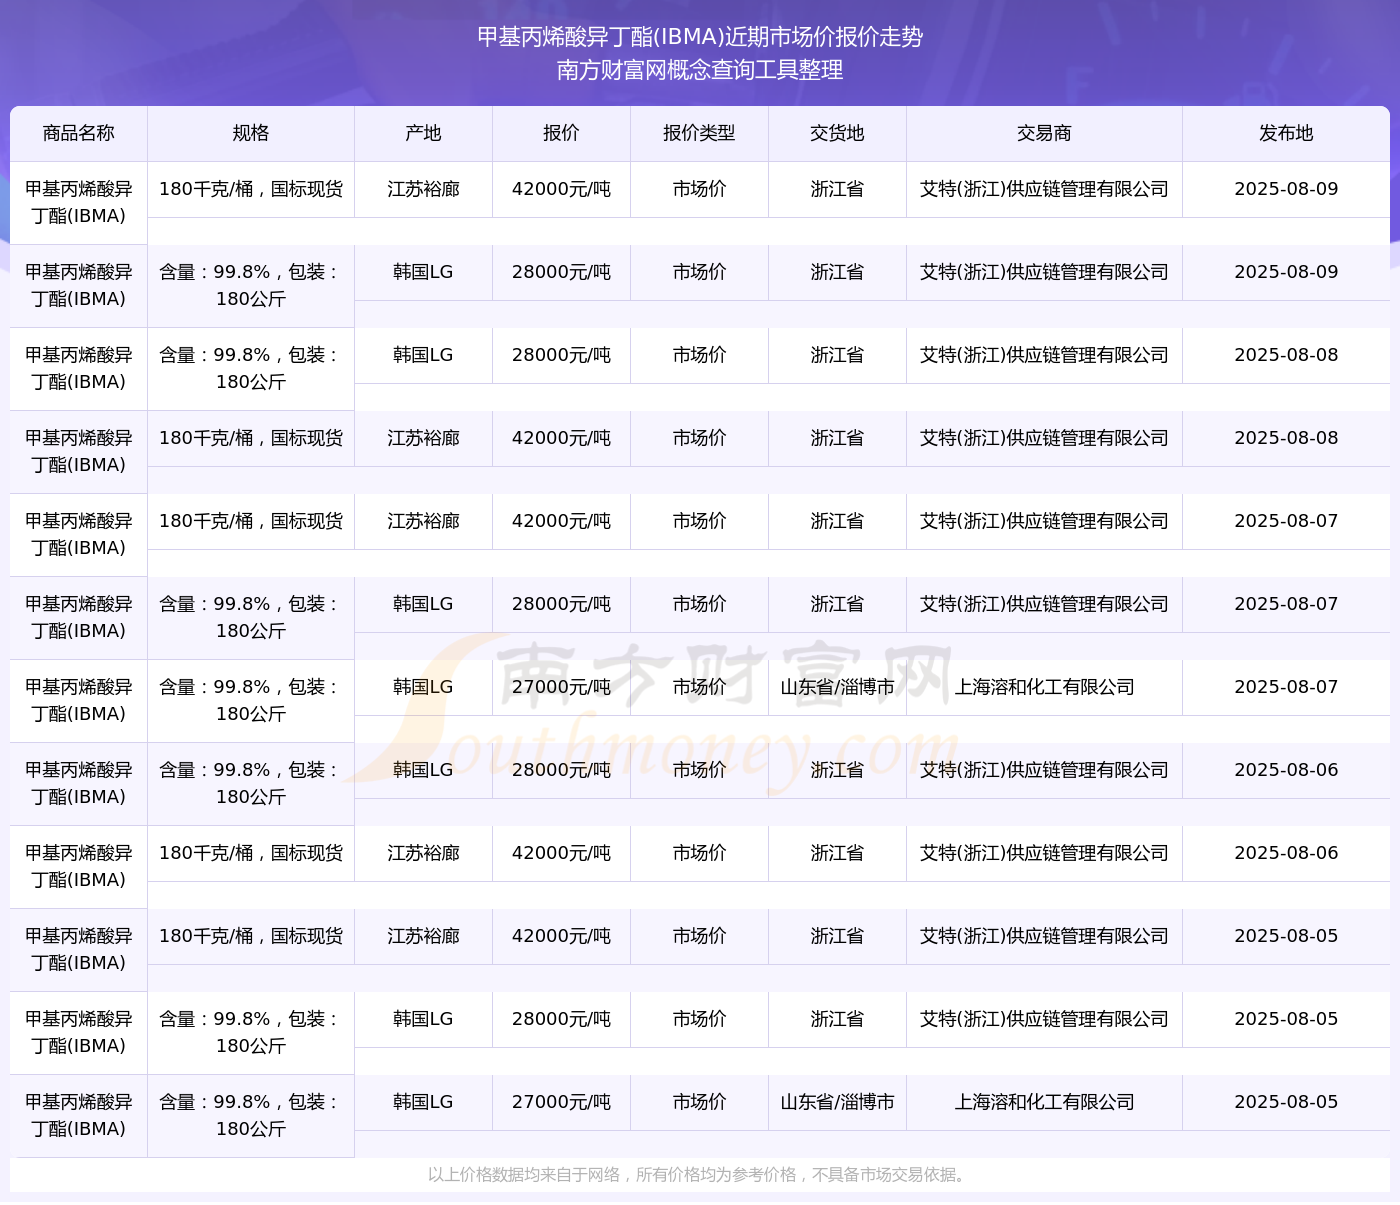Click 42000元/吨 in the 2025-08-09 row
The image size is (1400, 1205).
pos(561,189)
